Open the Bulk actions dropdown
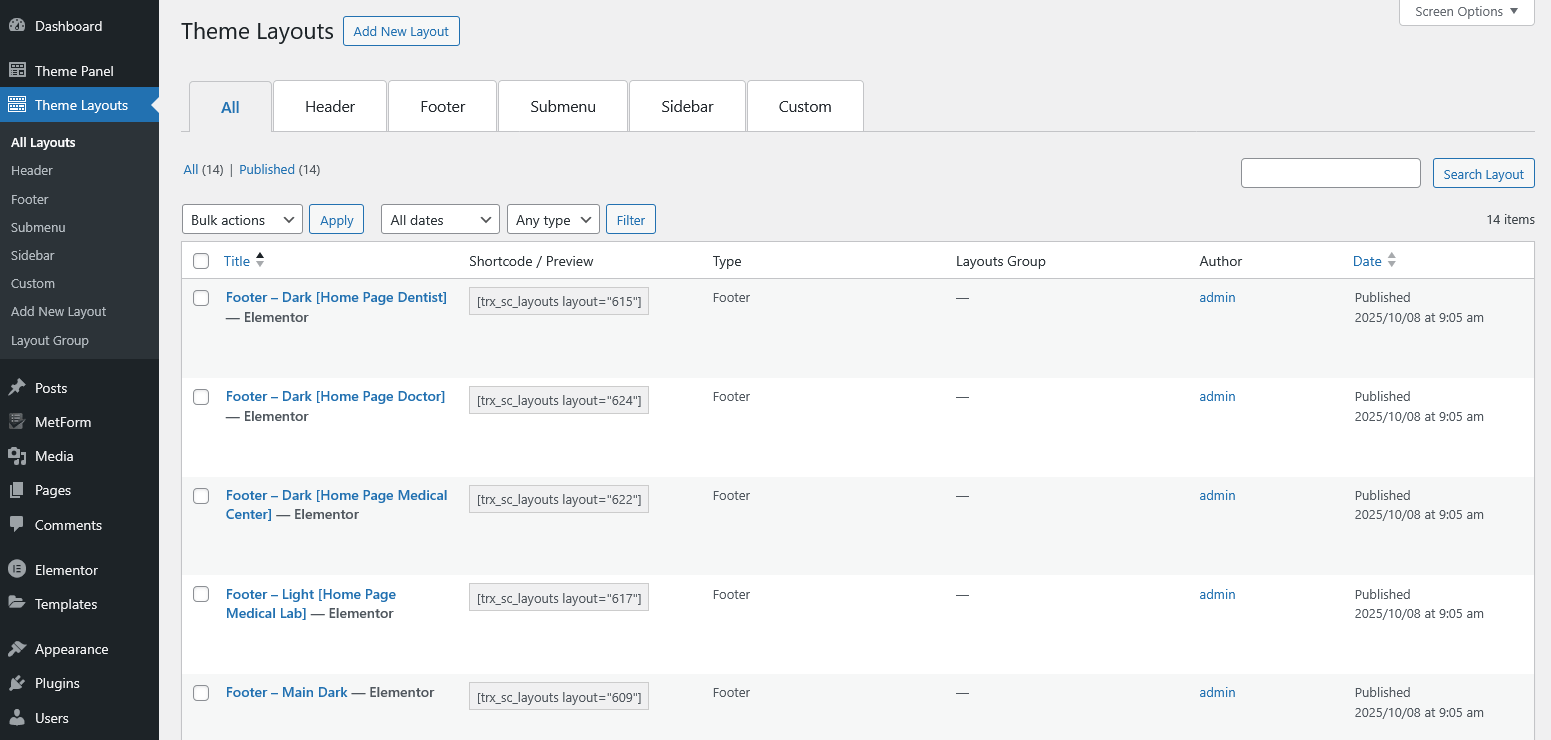The image size is (1551, 740). click(242, 220)
